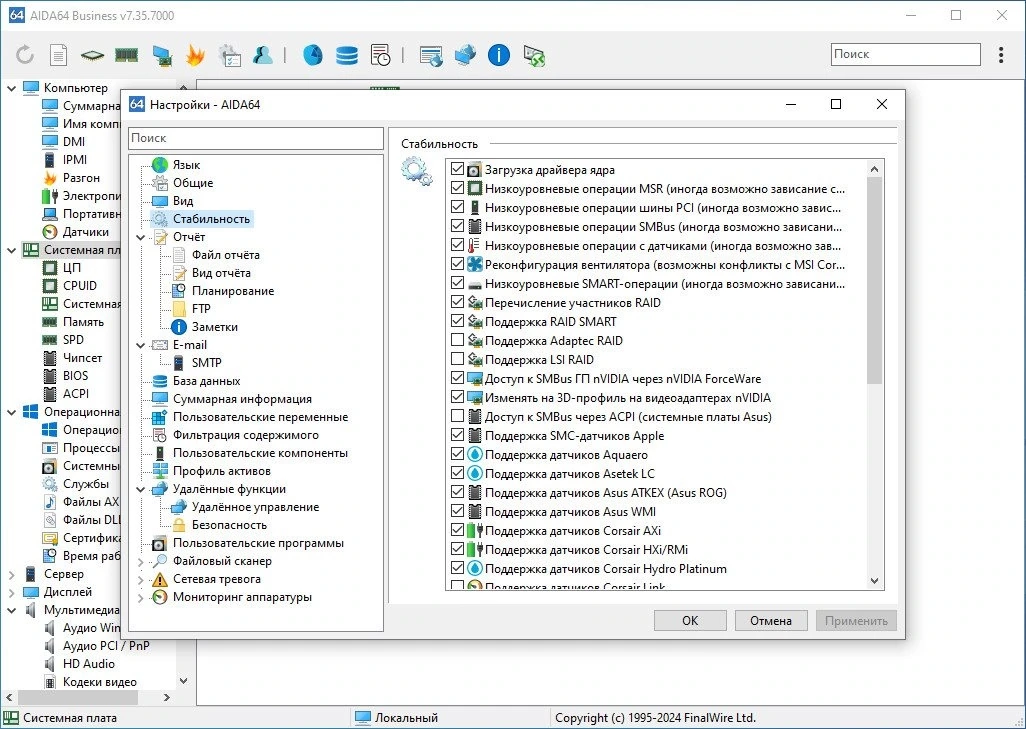The width and height of the screenshot is (1026, 729).
Task: Click the Применить button
Action: [856, 620]
